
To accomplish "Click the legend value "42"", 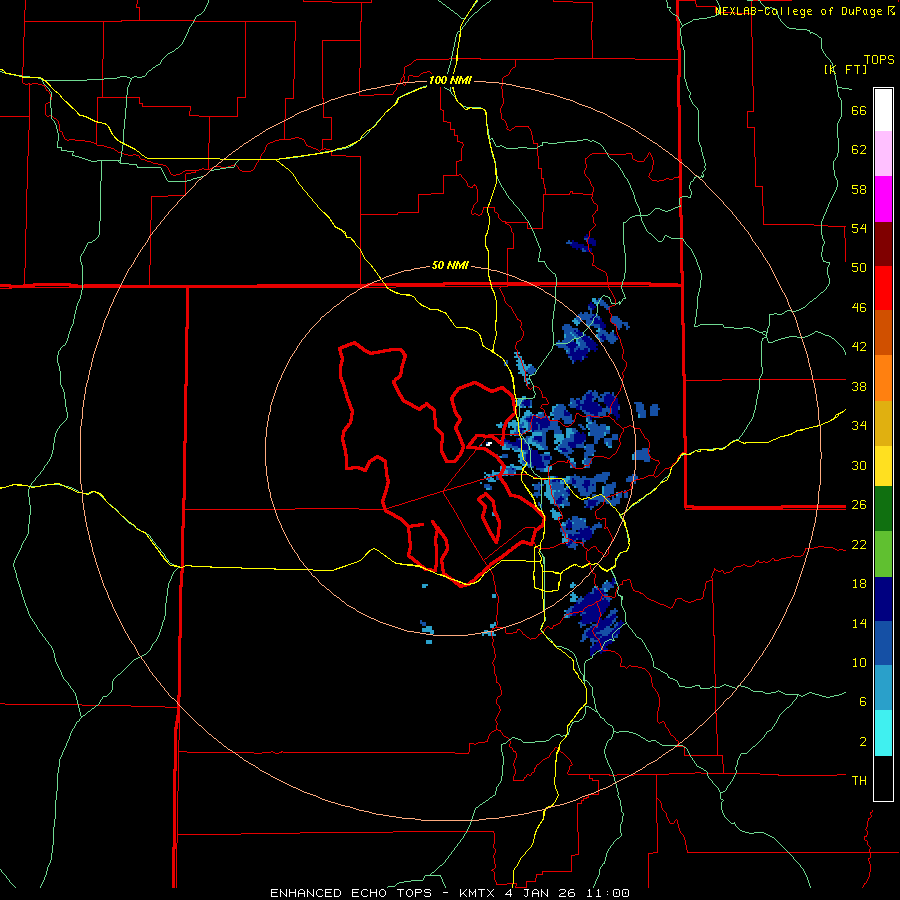I will click(x=859, y=347).
